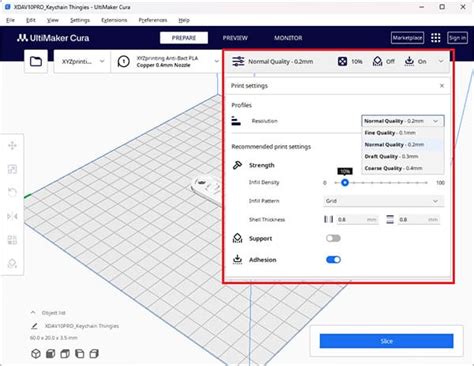
Task: Collapse the Object list expander
Action: 33,313
